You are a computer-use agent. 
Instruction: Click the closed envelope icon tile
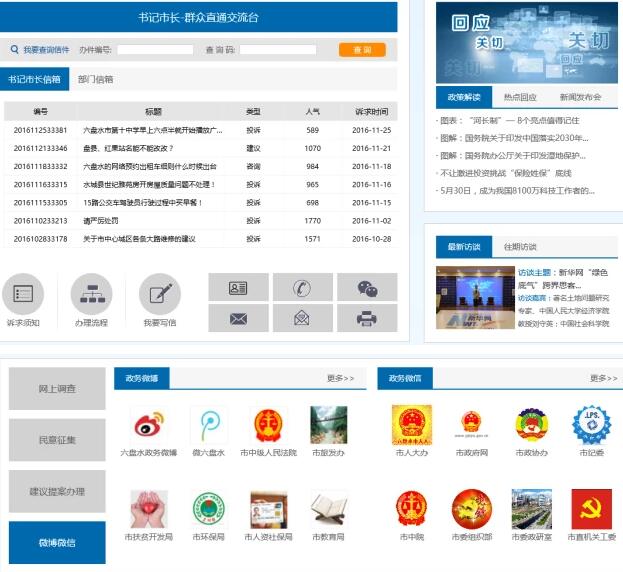click(238, 319)
